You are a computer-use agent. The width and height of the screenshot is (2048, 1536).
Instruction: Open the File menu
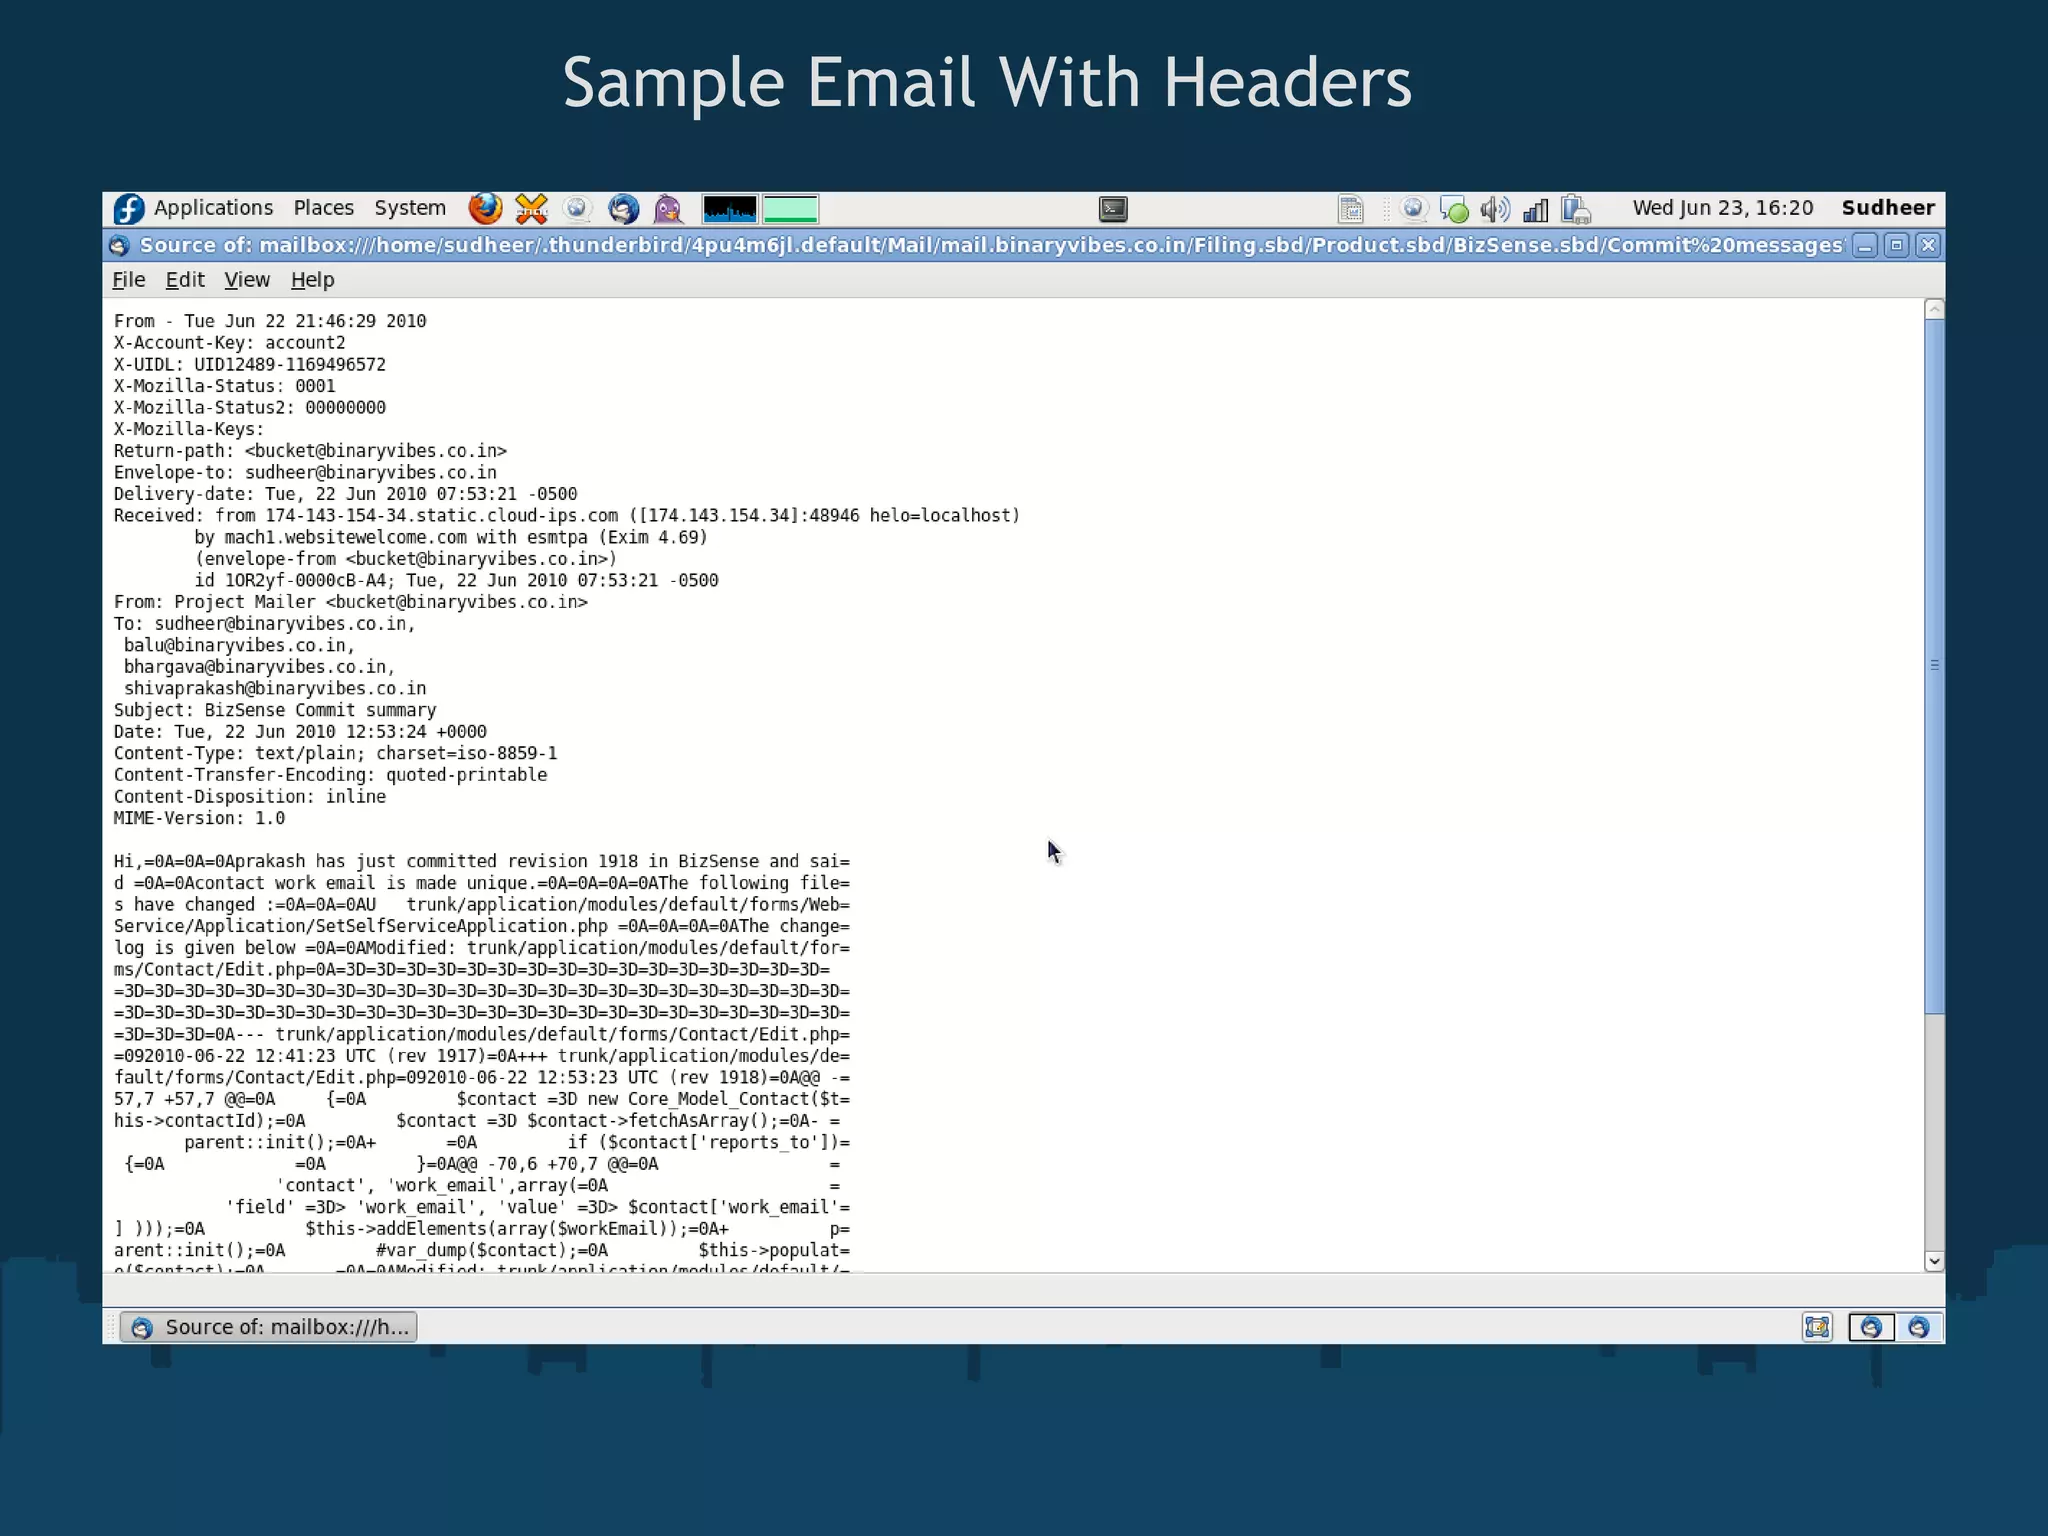pyautogui.click(x=128, y=280)
